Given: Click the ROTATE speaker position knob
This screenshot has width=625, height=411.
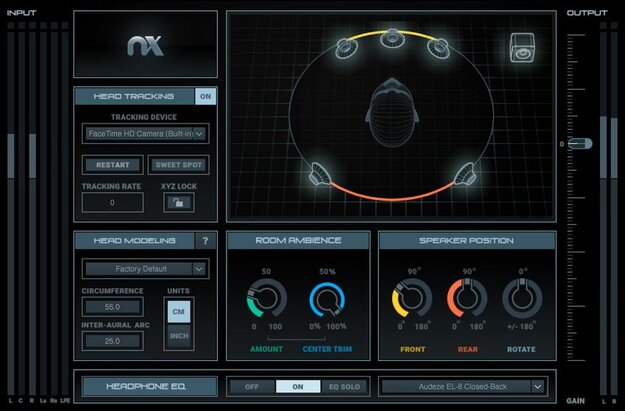Looking at the screenshot, I should pyautogui.click(x=522, y=298).
